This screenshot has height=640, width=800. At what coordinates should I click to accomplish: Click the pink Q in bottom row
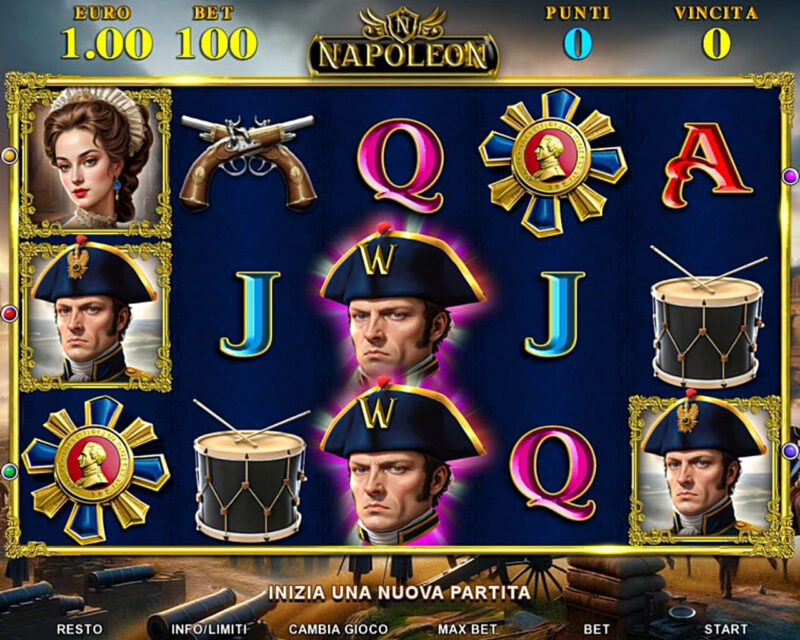pos(553,472)
